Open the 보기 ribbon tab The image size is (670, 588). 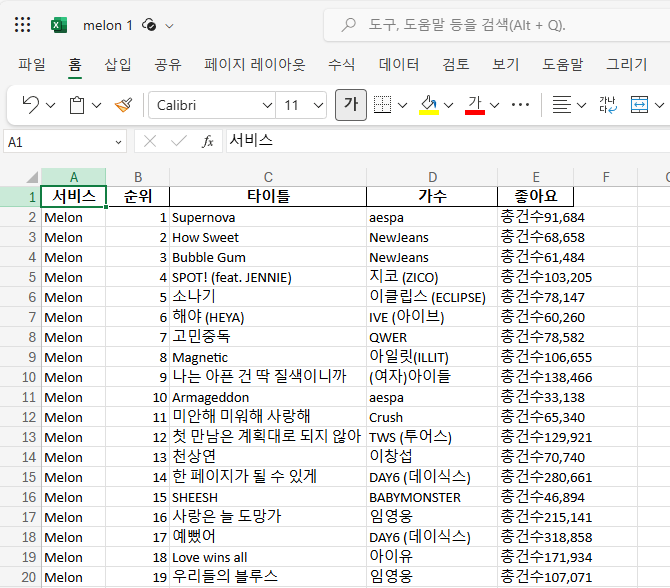(x=505, y=65)
